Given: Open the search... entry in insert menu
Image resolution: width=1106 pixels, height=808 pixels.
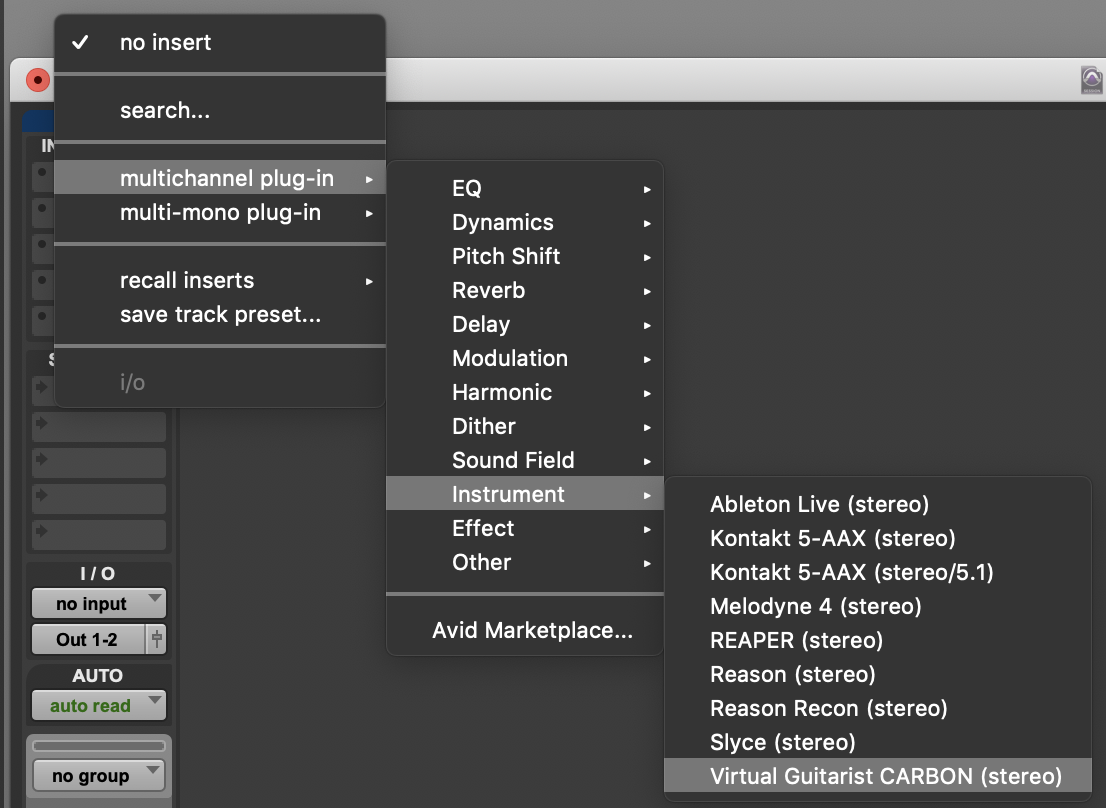Looking at the screenshot, I should [219, 110].
